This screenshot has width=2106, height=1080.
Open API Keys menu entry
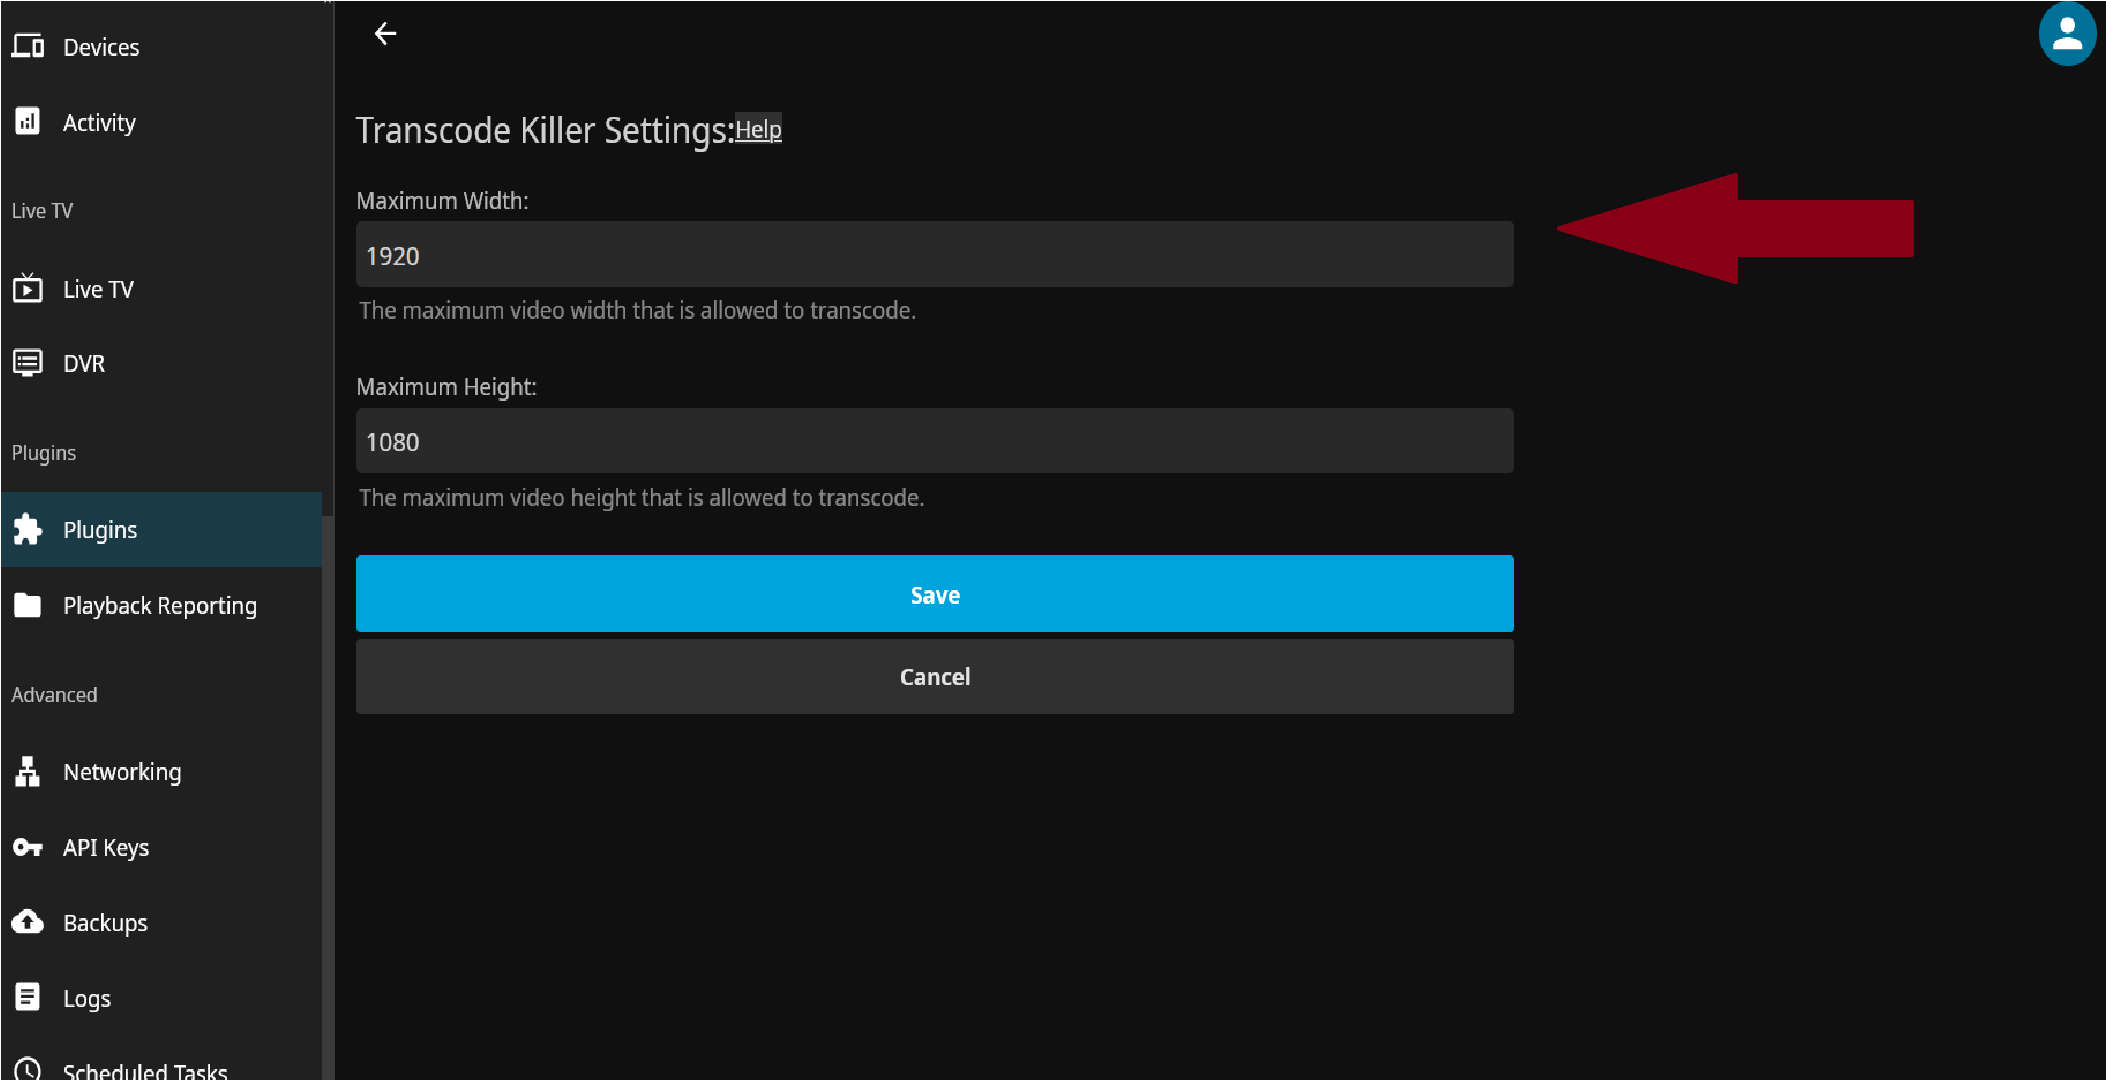(x=161, y=847)
